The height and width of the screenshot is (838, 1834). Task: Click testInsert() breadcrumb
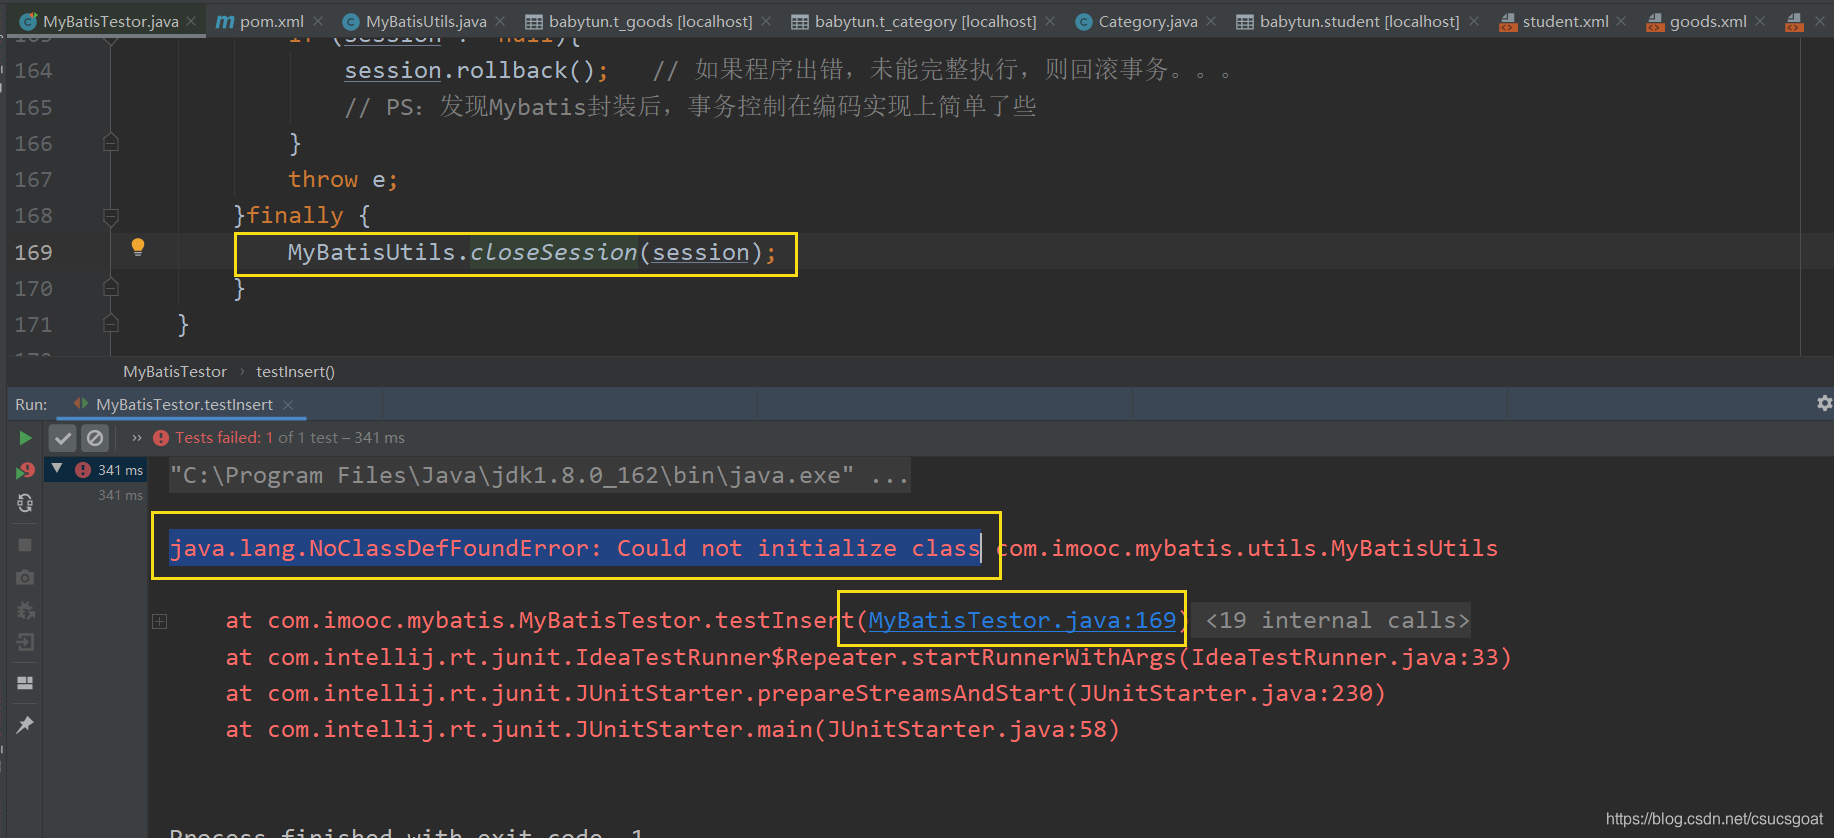(295, 372)
